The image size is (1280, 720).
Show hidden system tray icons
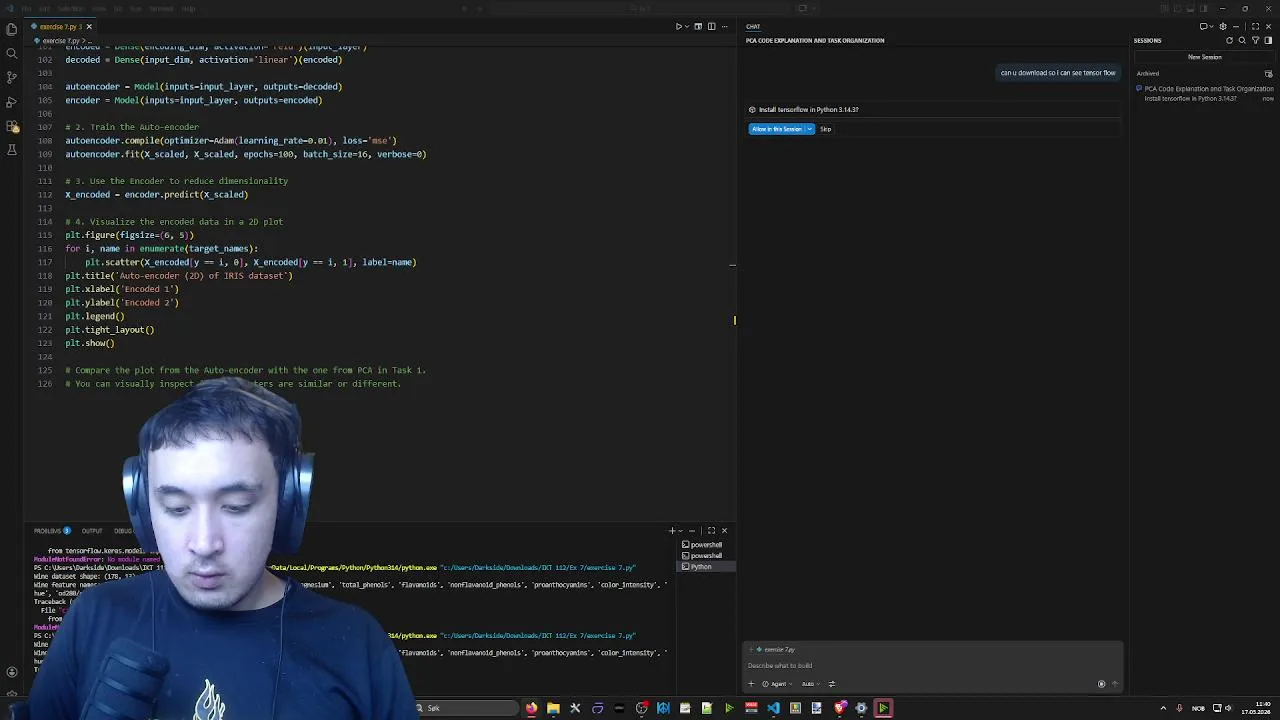coord(1163,708)
